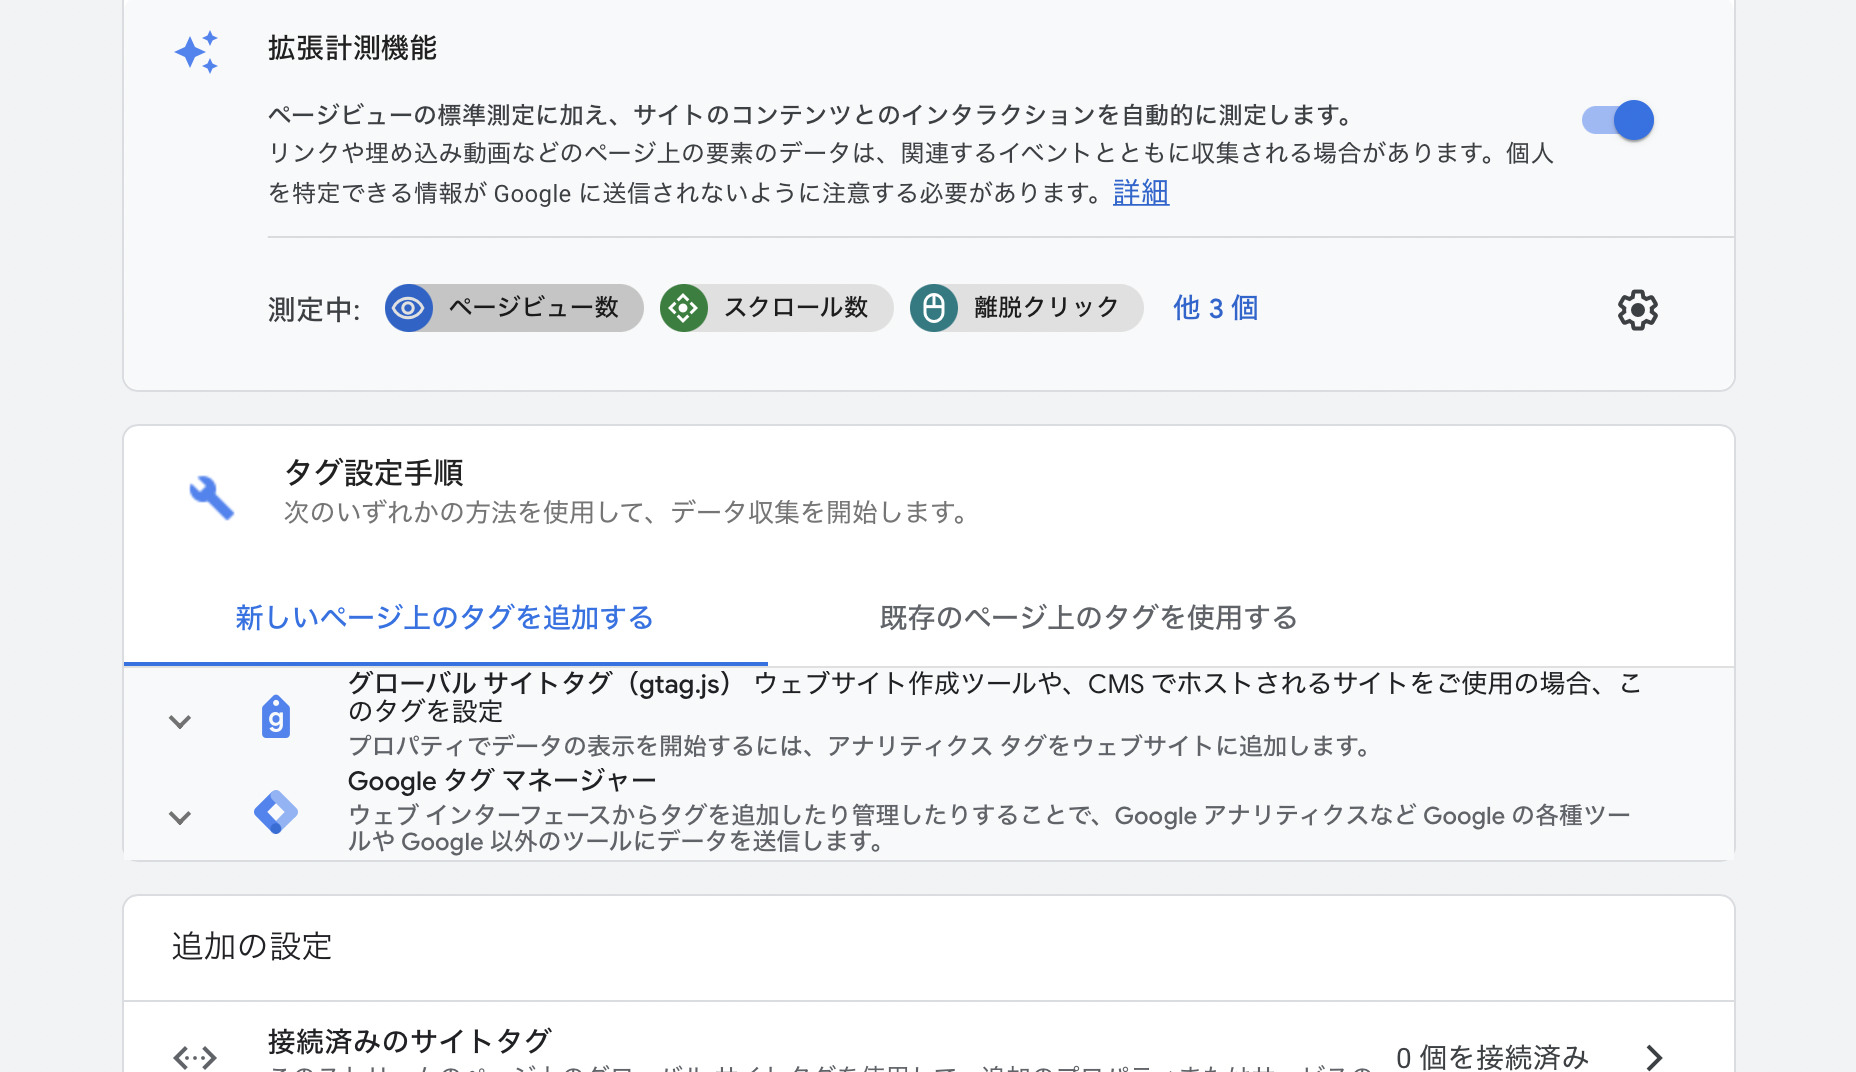Open 接続済みのサイトタグ with right chevron

pyautogui.click(x=1655, y=1057)
